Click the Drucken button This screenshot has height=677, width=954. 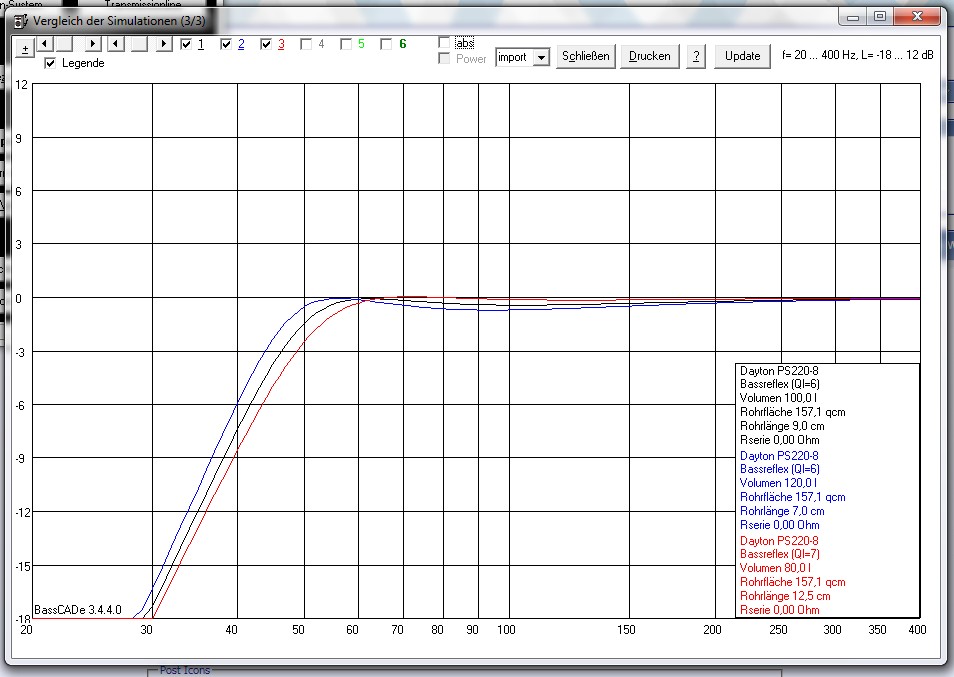(x=650, y=56)
